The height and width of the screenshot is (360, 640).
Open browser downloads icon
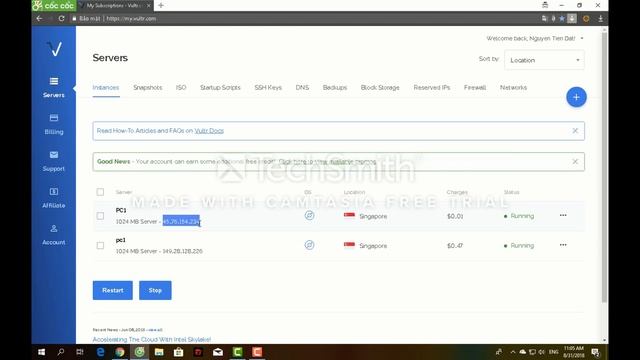[600, 18]
